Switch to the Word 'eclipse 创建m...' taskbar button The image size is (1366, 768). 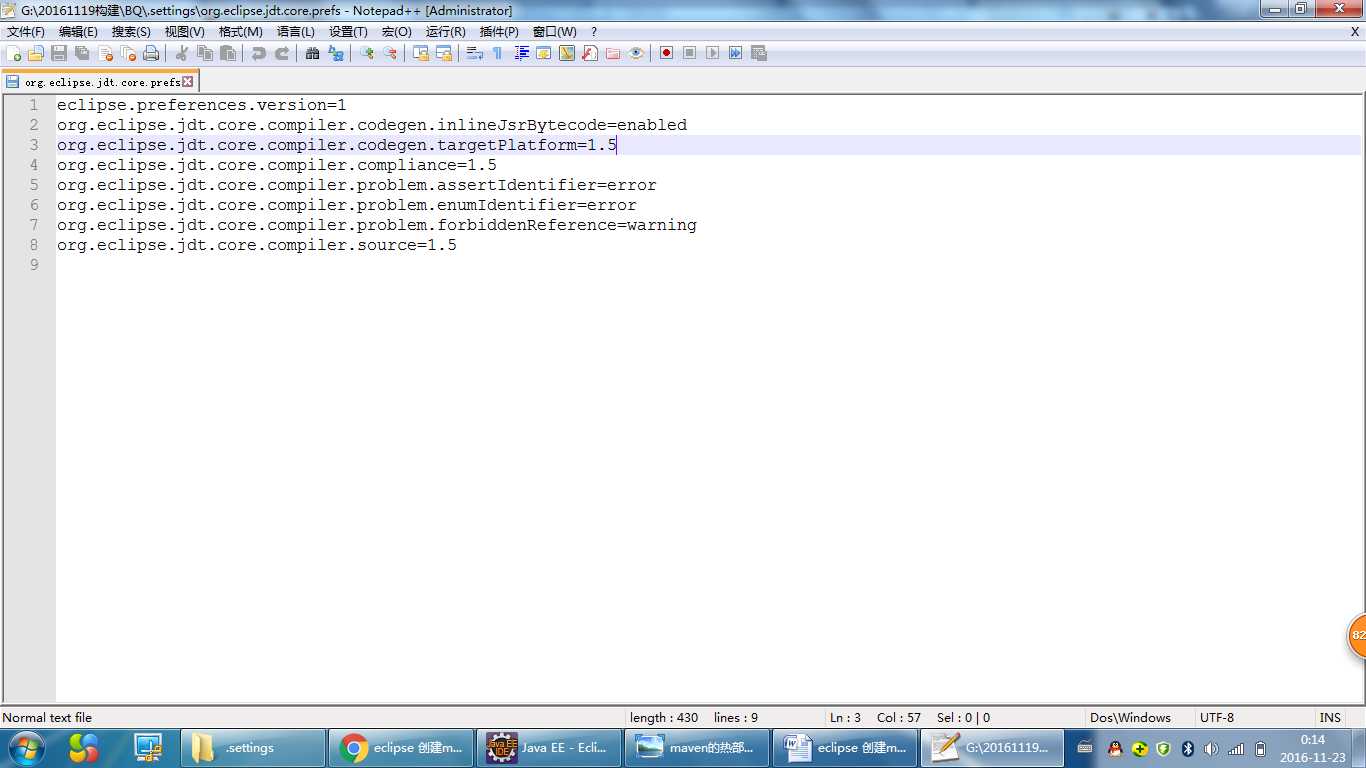[x=846, y=748]
